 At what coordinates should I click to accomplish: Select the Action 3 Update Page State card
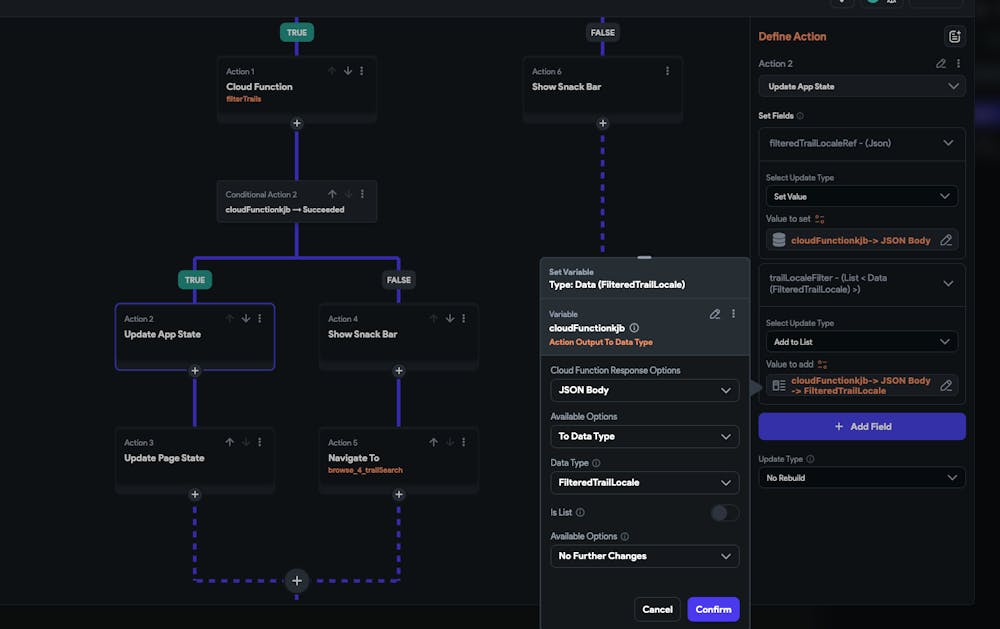pos(195,459)
